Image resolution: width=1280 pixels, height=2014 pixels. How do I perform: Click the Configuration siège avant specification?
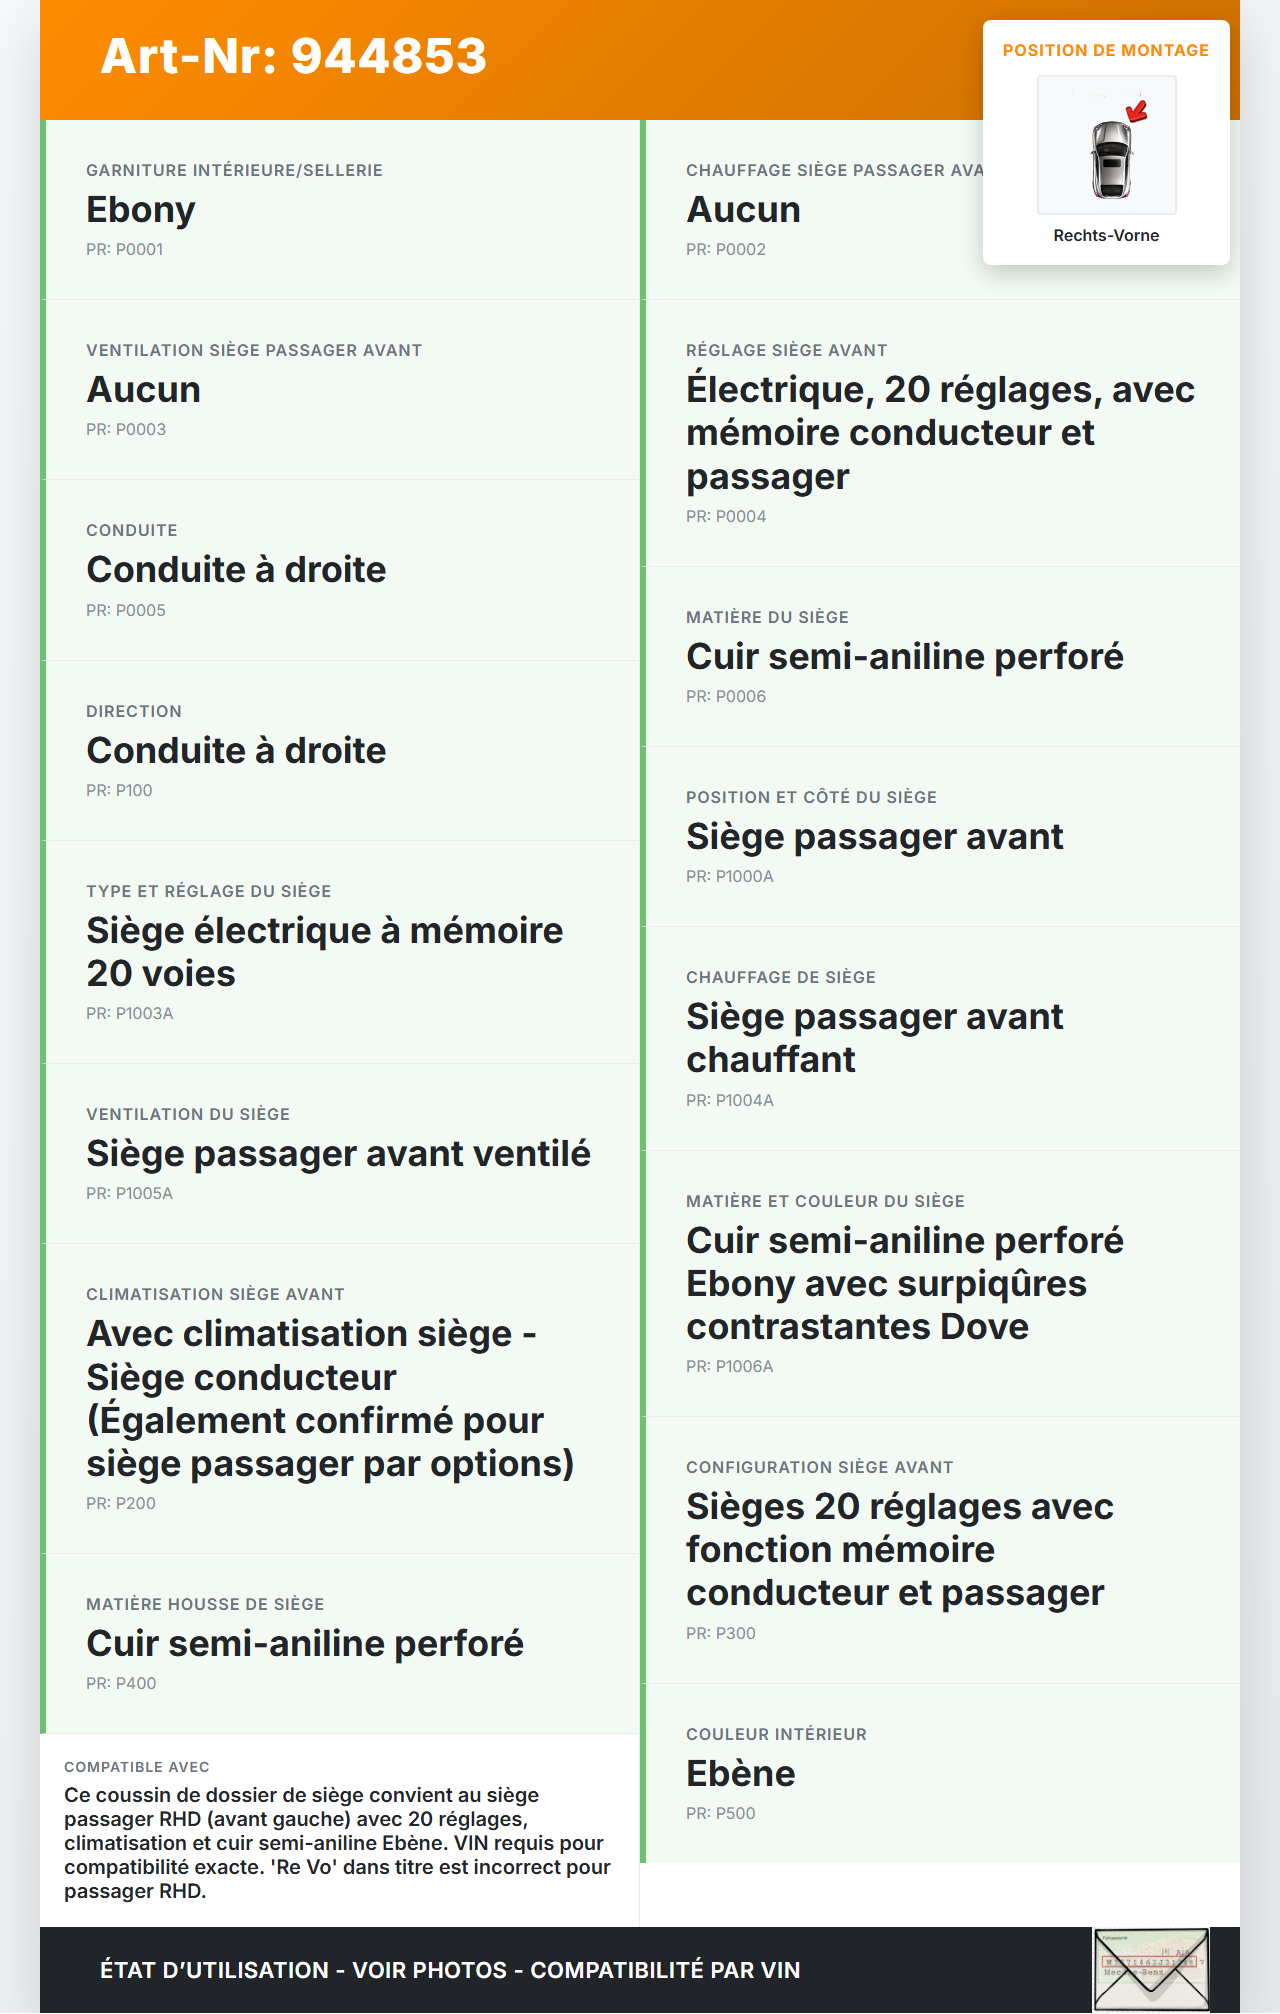[x=900, y=1549]
